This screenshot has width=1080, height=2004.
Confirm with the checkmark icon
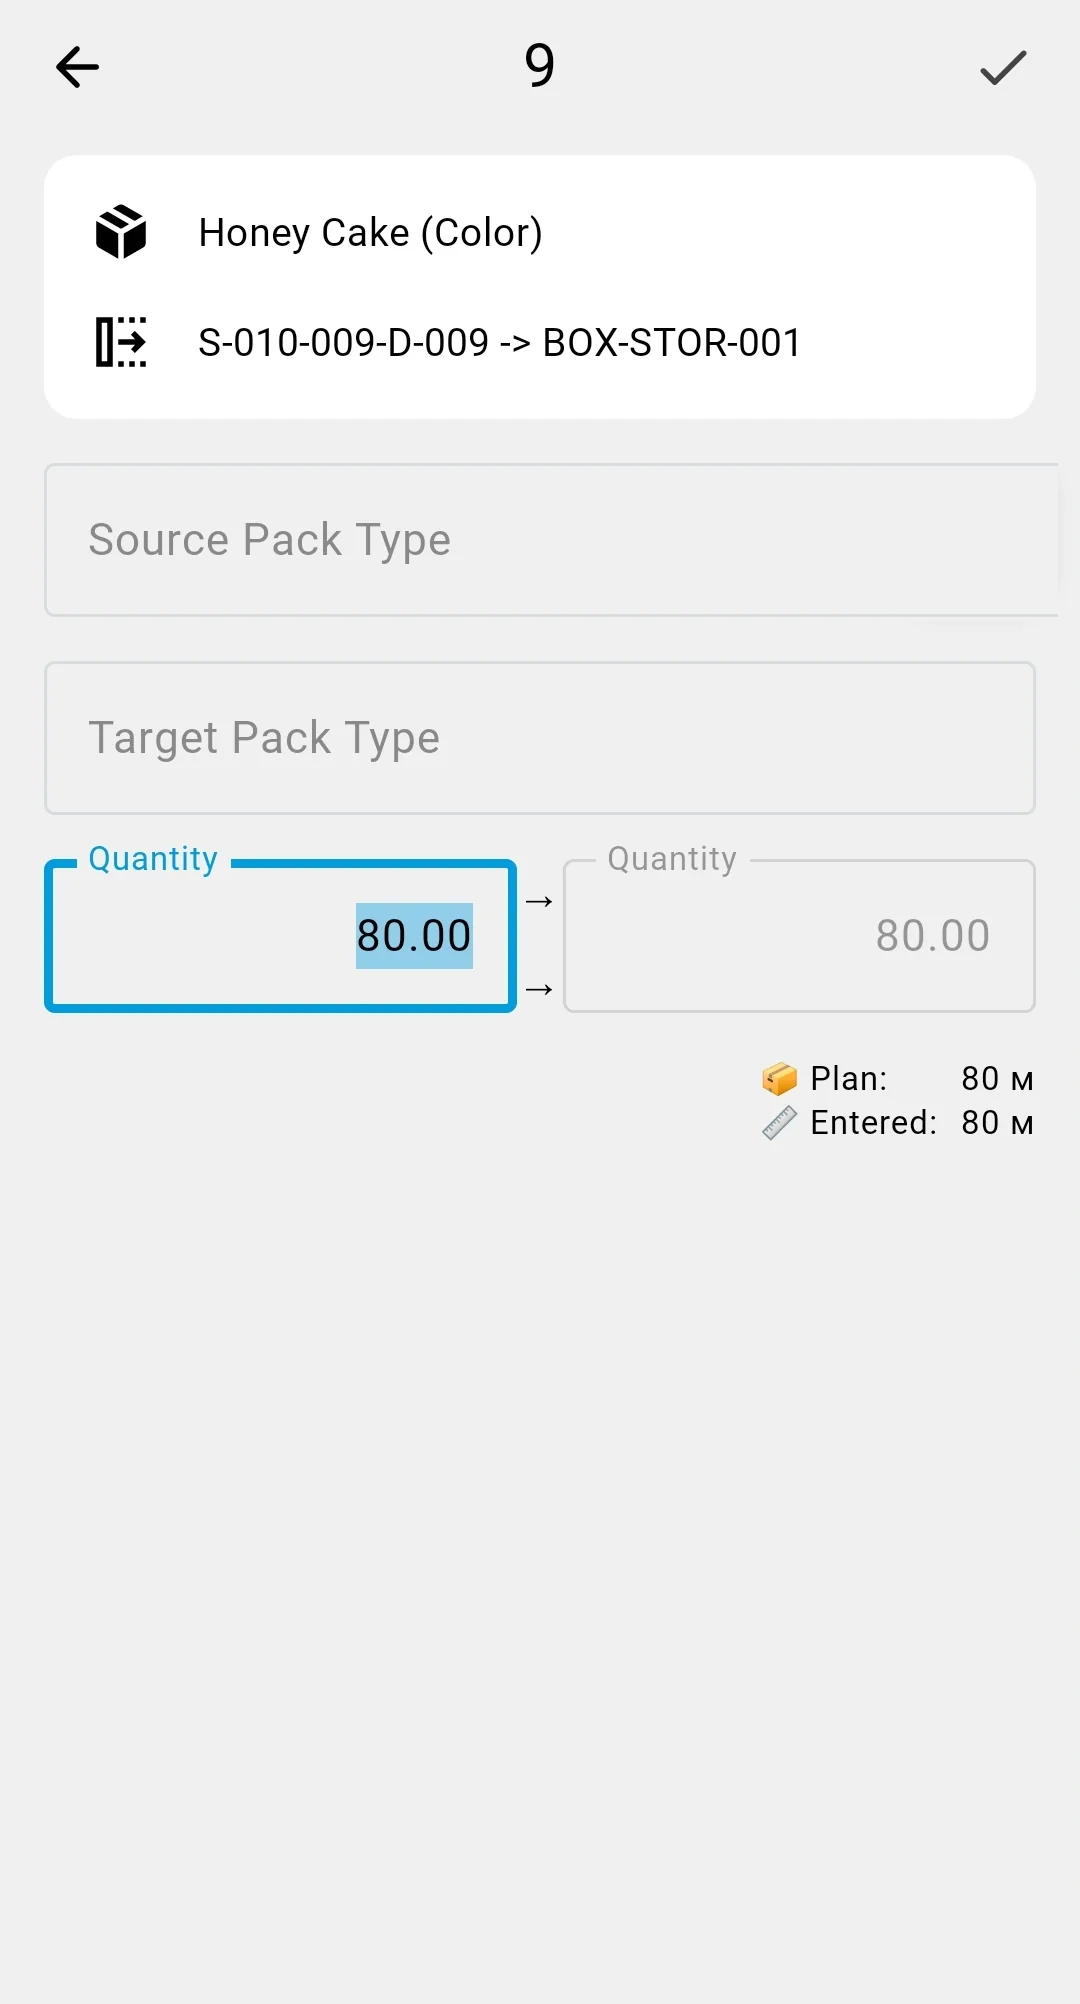click(x=1003, y=67)
